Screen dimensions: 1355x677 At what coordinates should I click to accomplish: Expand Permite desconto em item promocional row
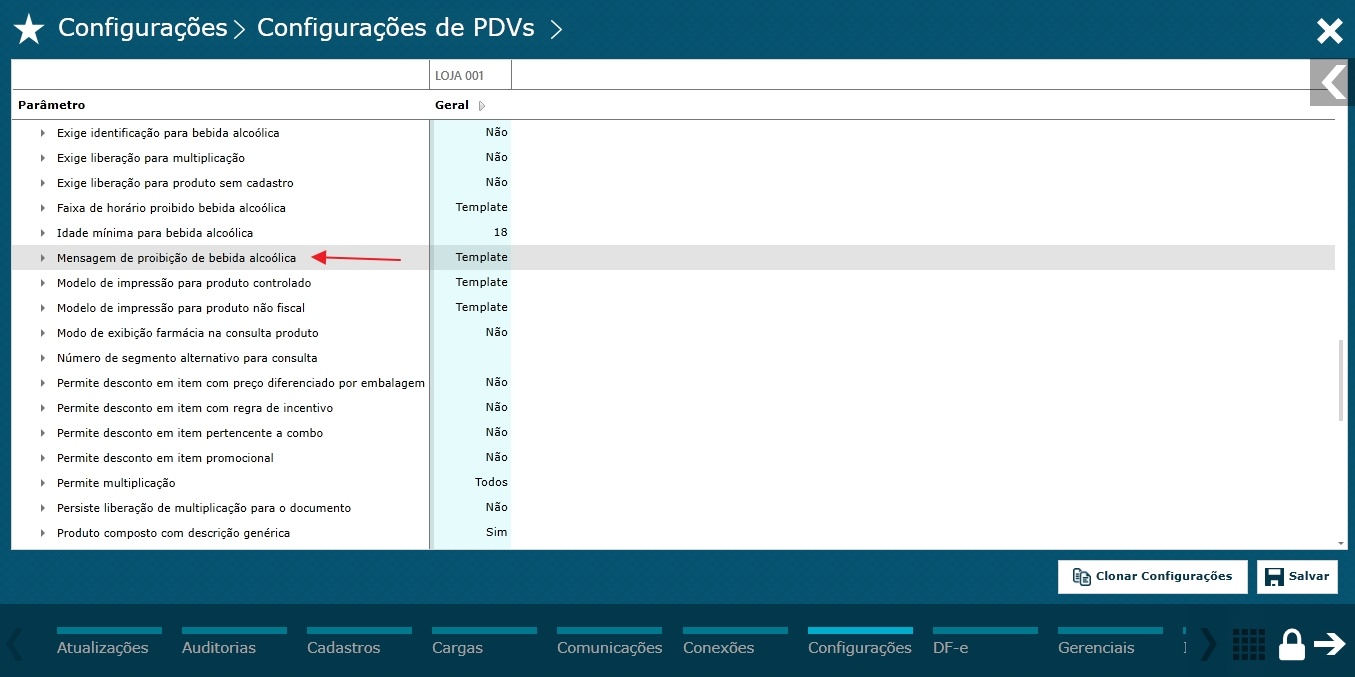(43, 458)
